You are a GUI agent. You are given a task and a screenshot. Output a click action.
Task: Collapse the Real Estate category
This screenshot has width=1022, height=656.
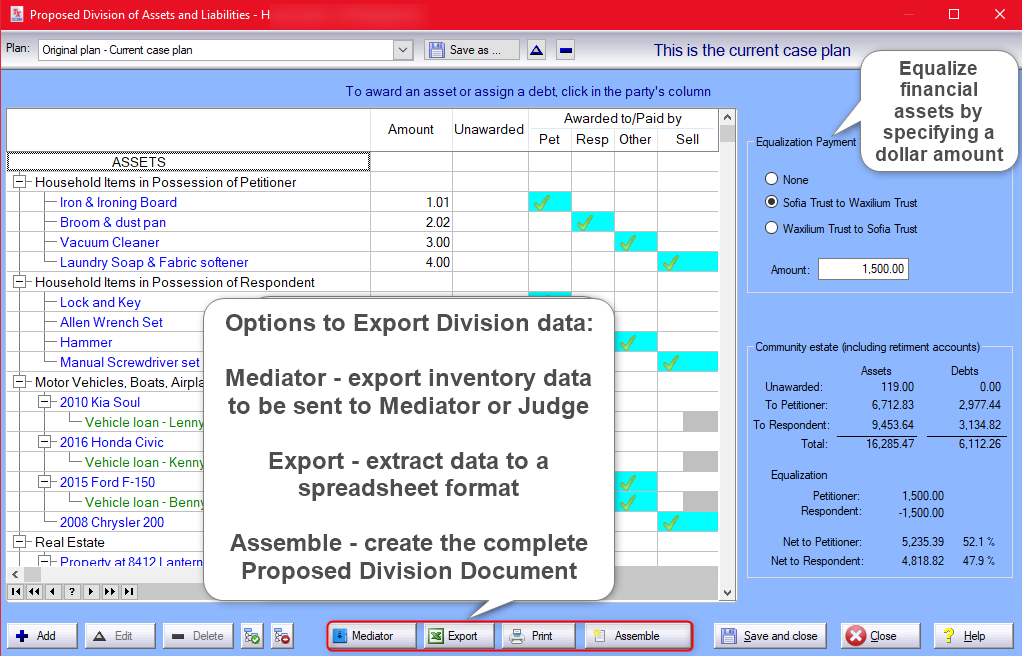coord(19,542)
